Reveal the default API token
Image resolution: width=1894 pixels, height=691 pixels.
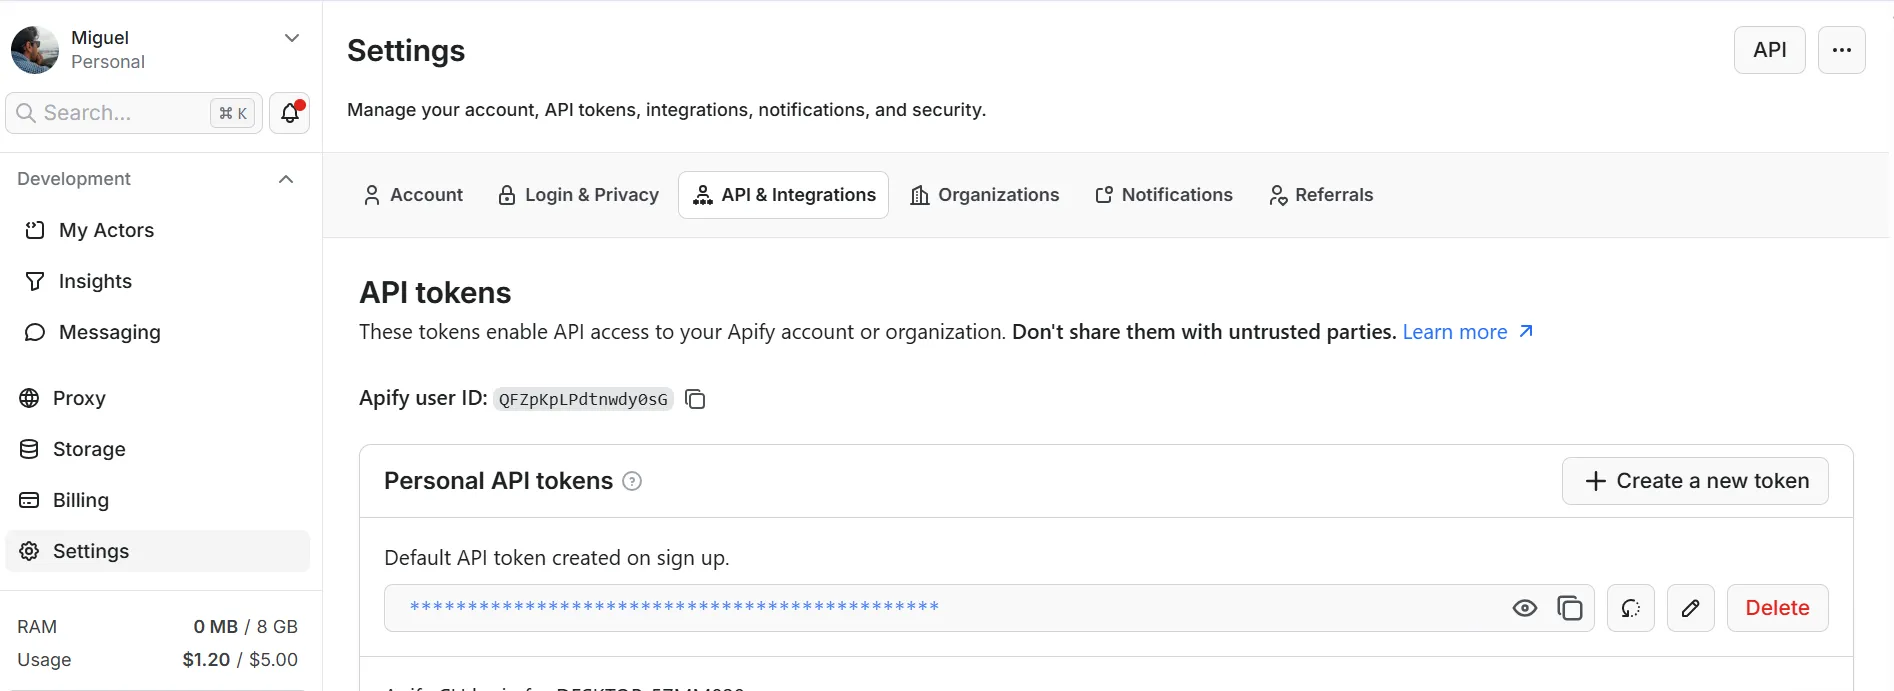(1524, 608)
